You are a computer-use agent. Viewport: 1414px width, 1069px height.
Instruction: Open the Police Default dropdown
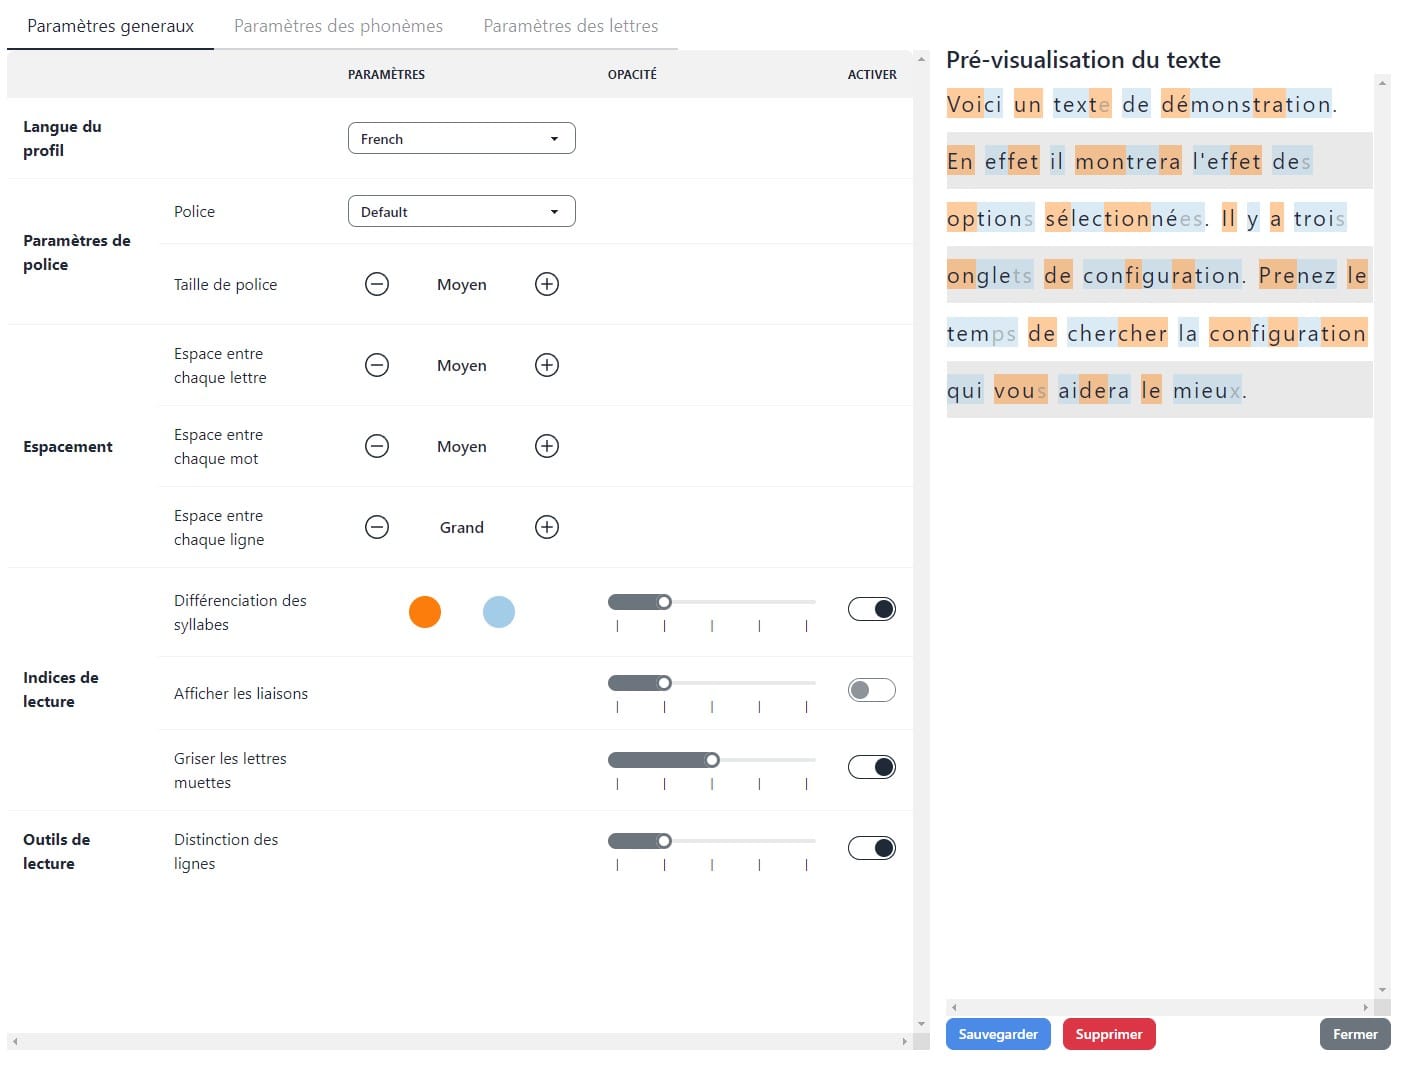point(461,211)
